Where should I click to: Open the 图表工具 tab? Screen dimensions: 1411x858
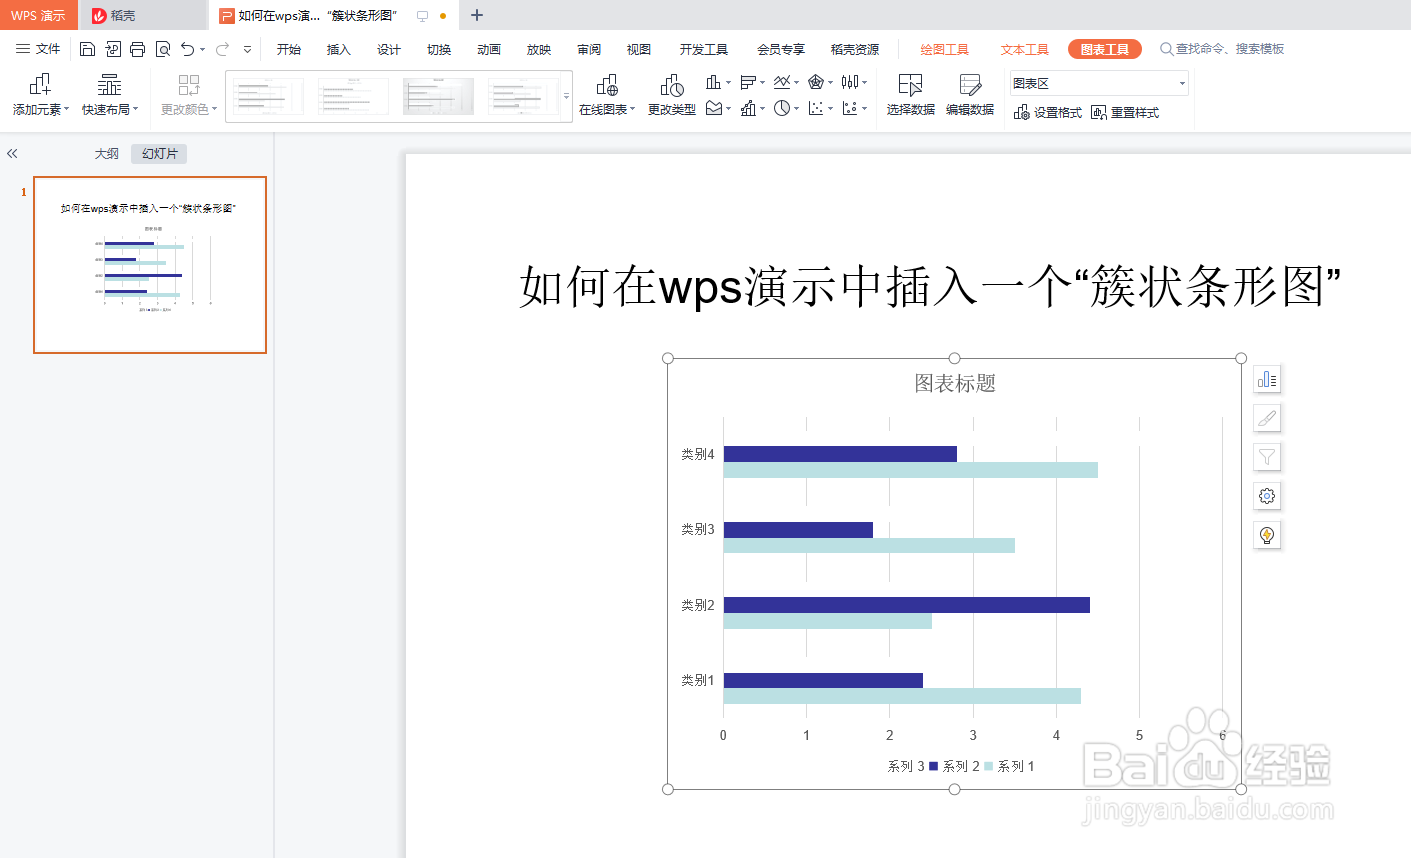pos(1105,49)
